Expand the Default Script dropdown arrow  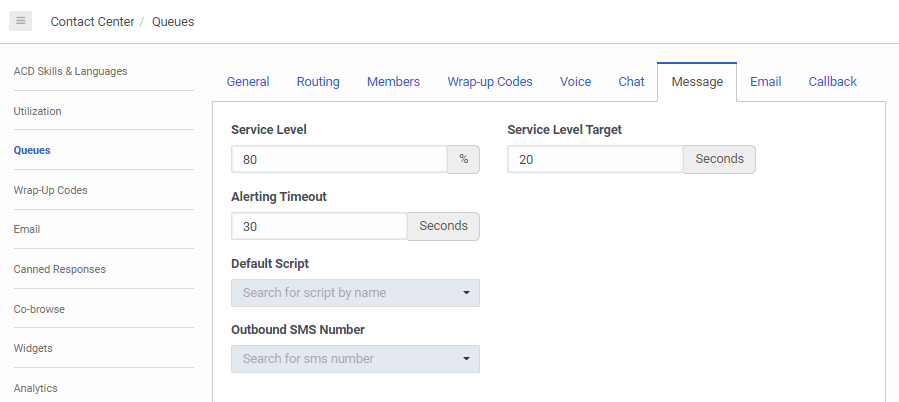click(466, 293)
